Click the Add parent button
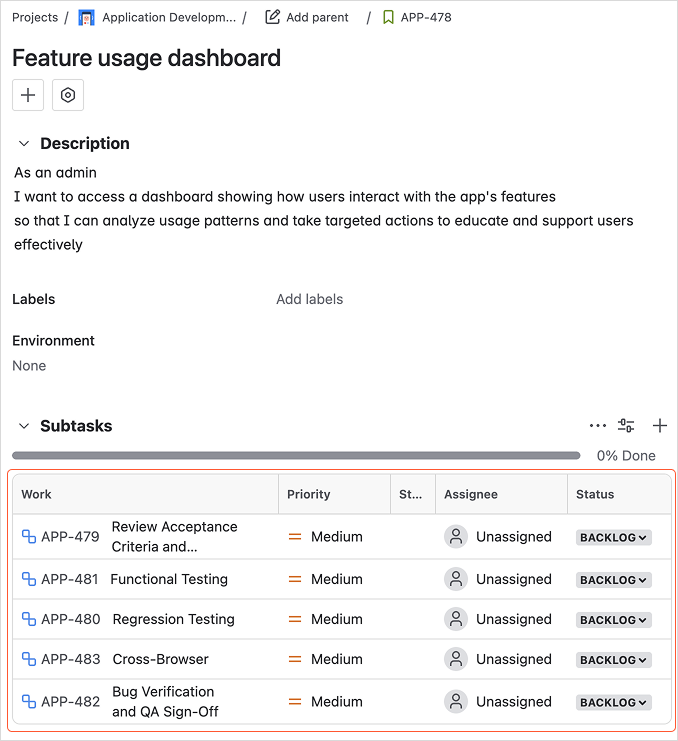678x741 pixels. (x=308, y=17)
